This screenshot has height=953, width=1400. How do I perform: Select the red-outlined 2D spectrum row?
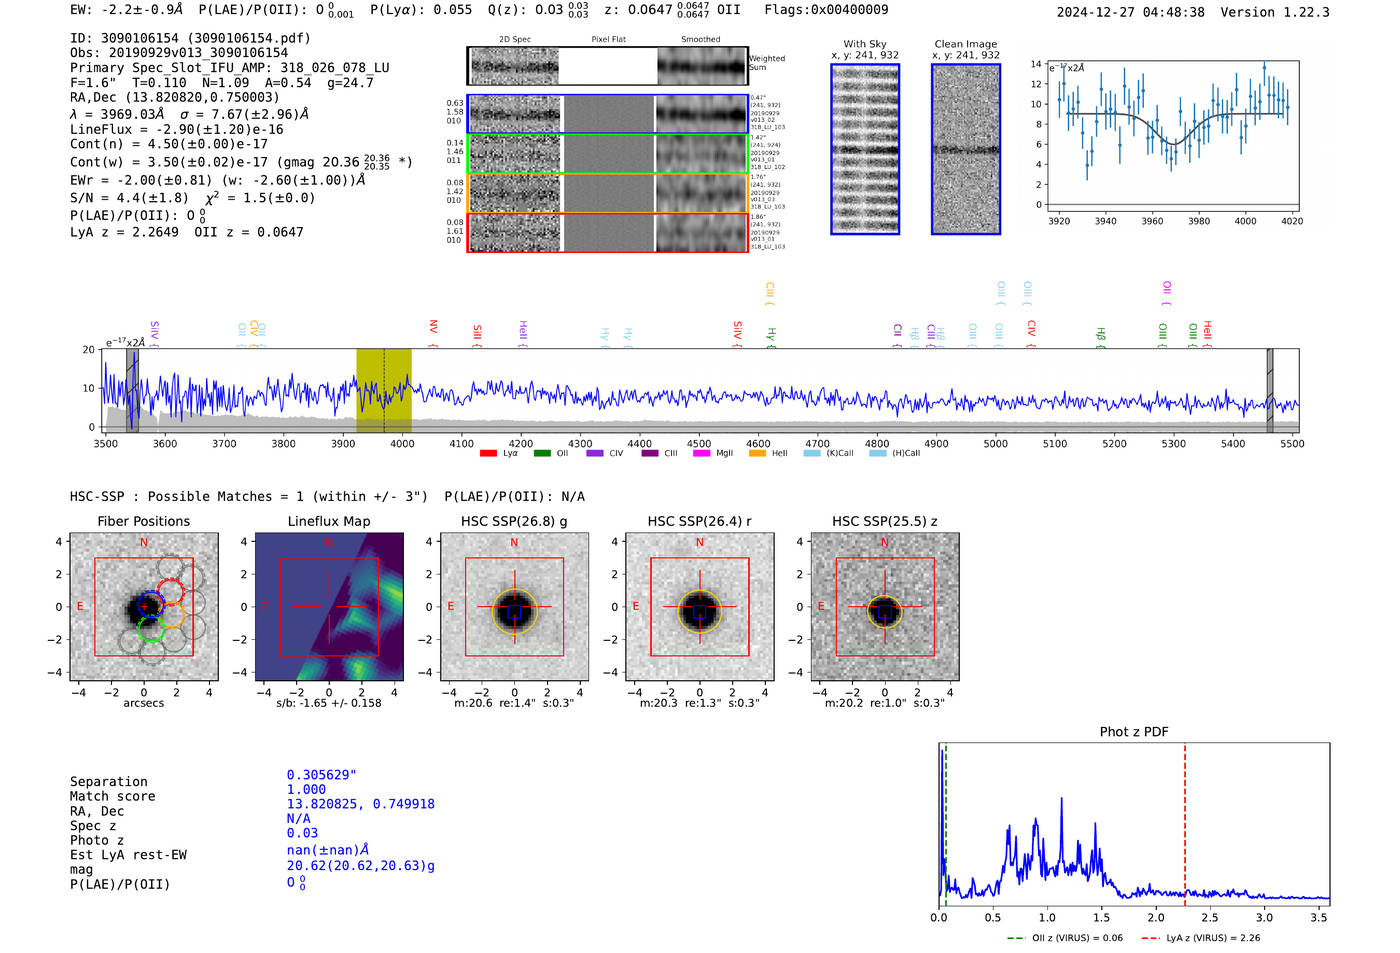pos(607,232)
